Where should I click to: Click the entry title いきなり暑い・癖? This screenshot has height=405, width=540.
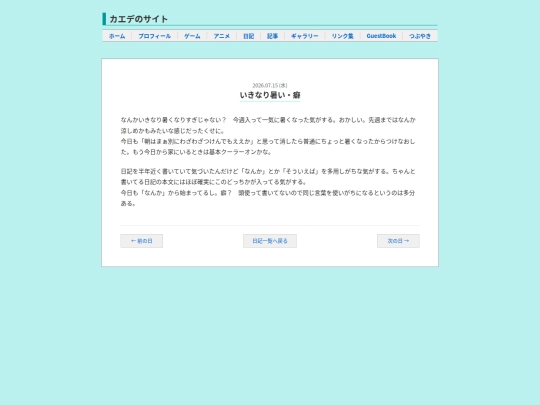tap(270, 95)
